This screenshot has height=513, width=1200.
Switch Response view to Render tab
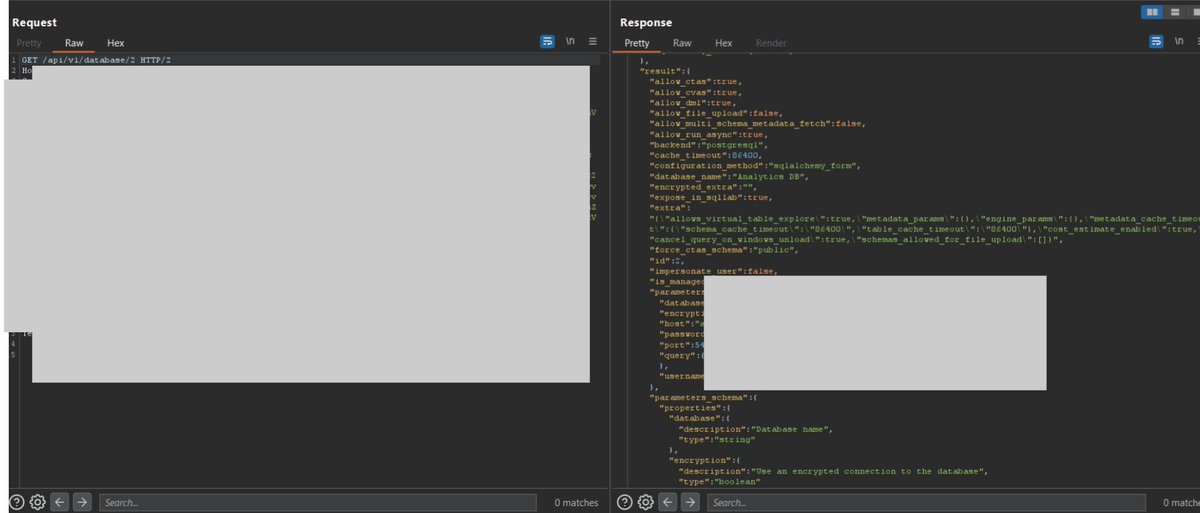tap(771, 43)
